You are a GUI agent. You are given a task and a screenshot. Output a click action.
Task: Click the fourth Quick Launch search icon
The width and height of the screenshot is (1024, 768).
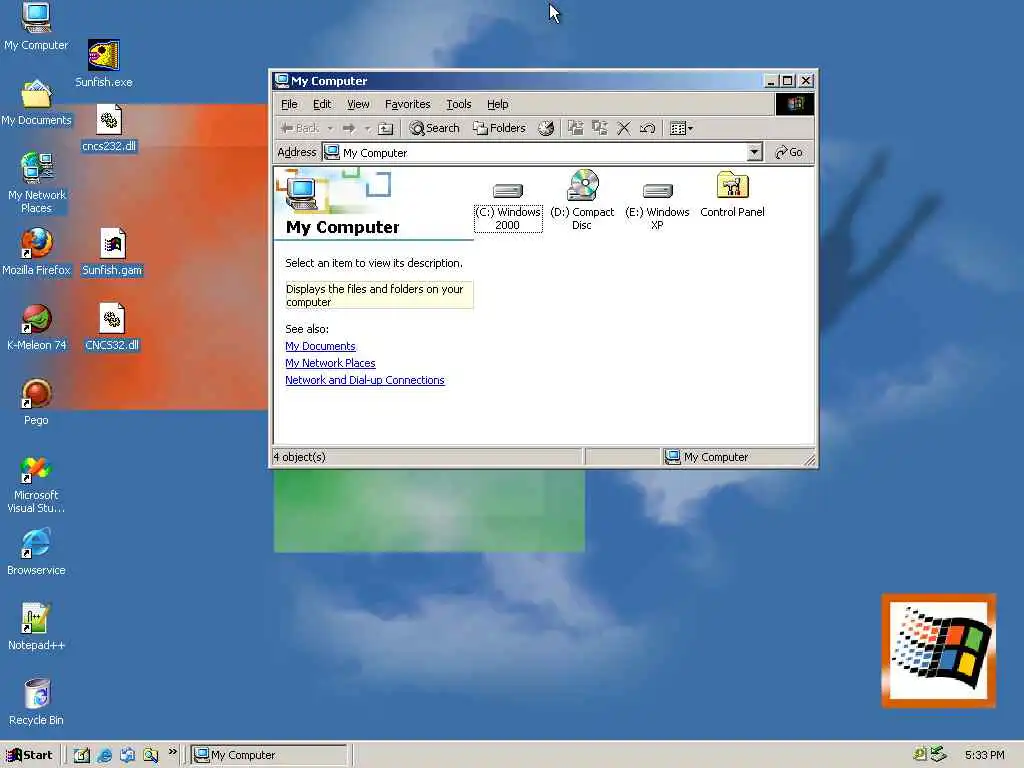pyautogui.click(x=151, y=755)
